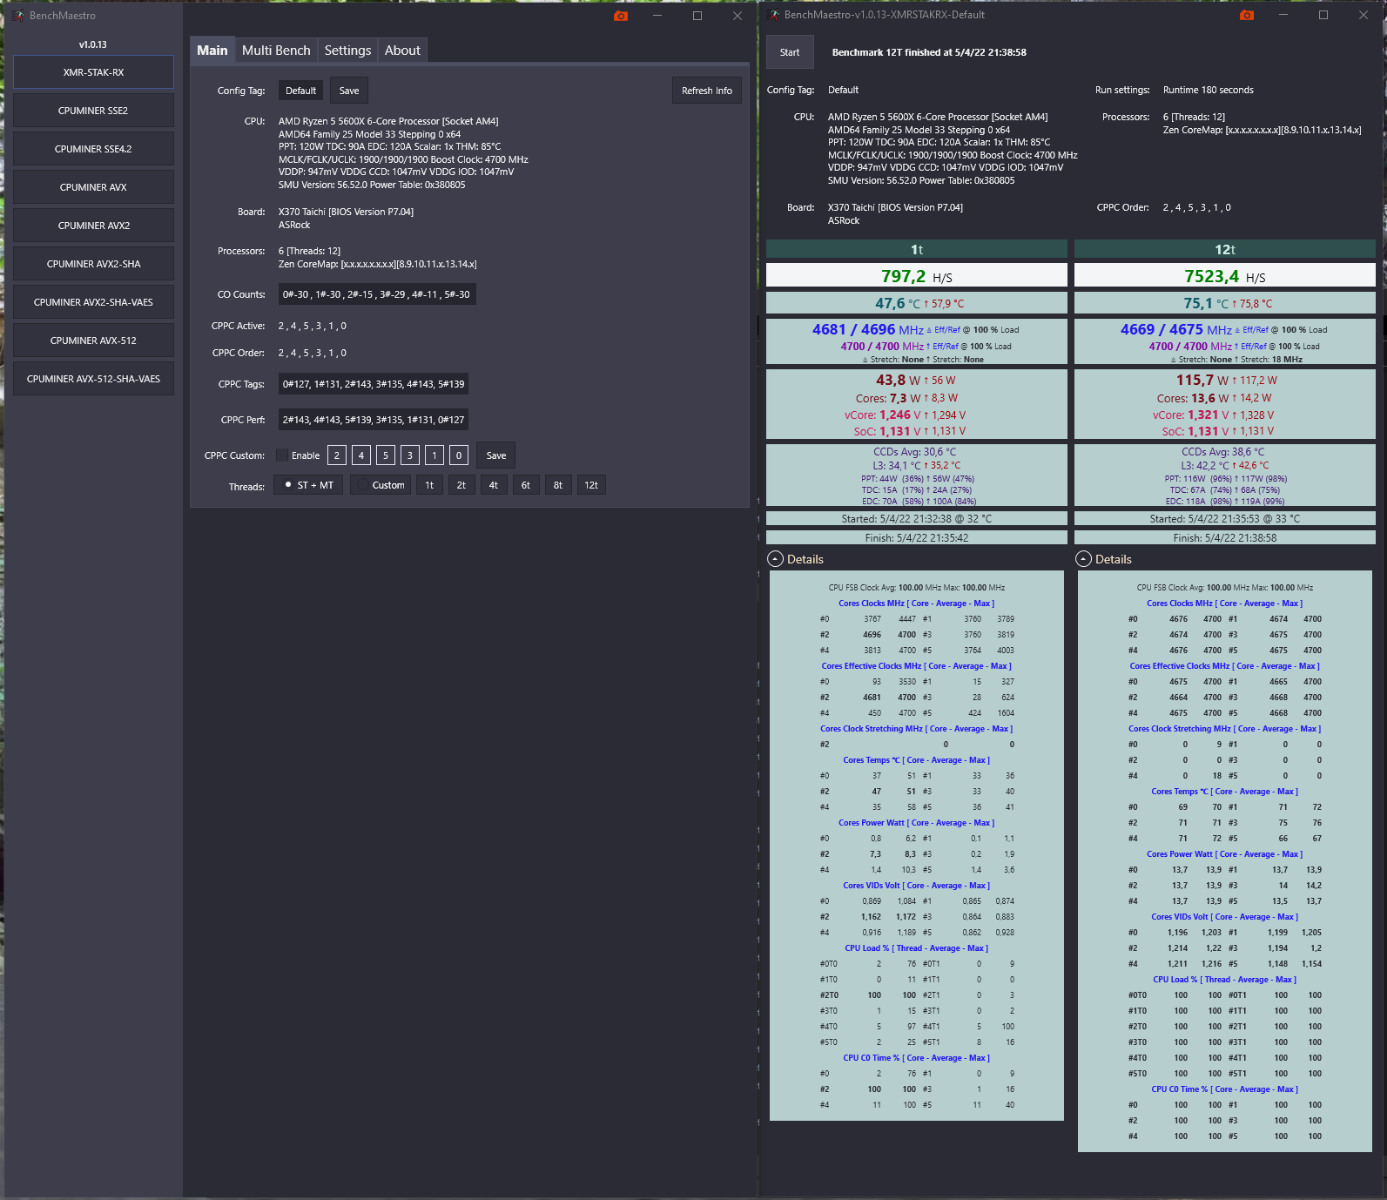This screenshot has width=1387, height=1200.
Task: Click the 4669 / 4675 MHz clock reading
Action: (1176, 329)
